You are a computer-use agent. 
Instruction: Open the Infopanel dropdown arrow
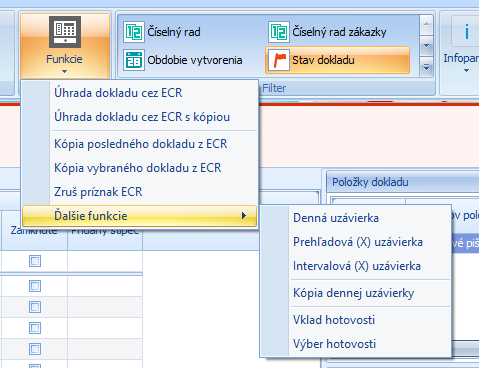click(x=466, y=71)
